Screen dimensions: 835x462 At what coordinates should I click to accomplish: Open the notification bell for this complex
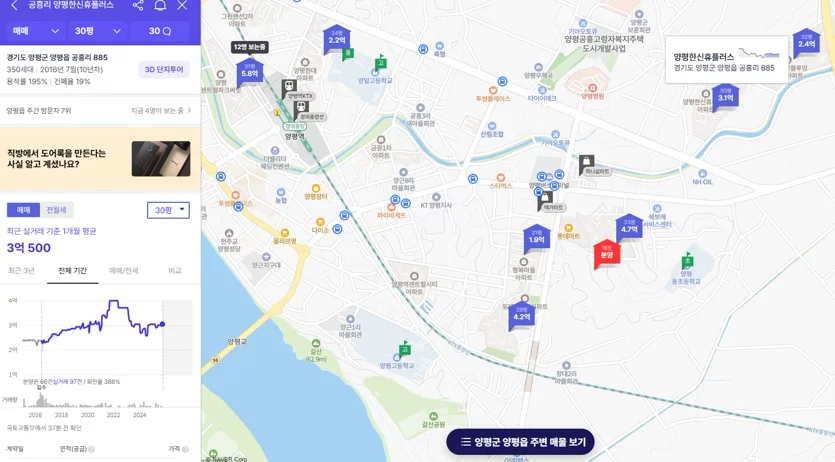pos(160,5)
